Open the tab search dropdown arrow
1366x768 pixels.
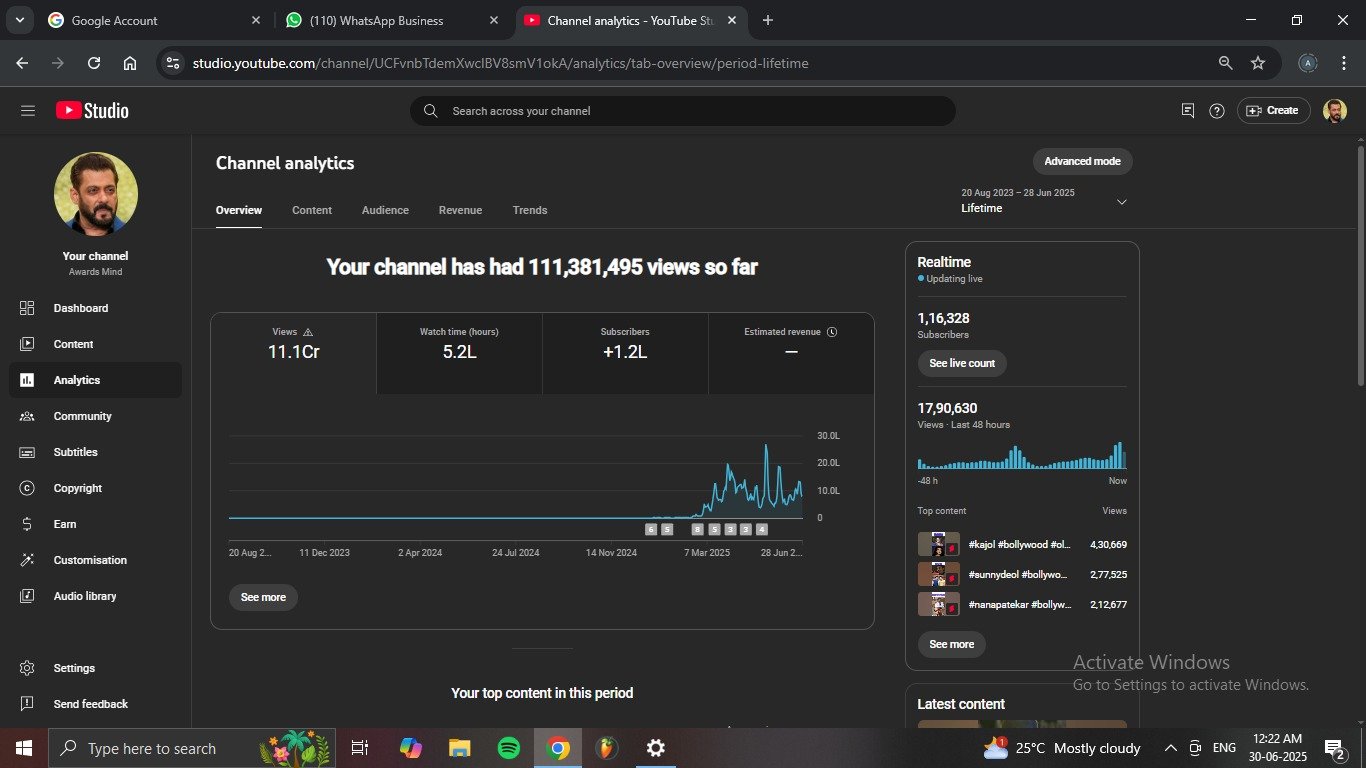click(19, 20)
